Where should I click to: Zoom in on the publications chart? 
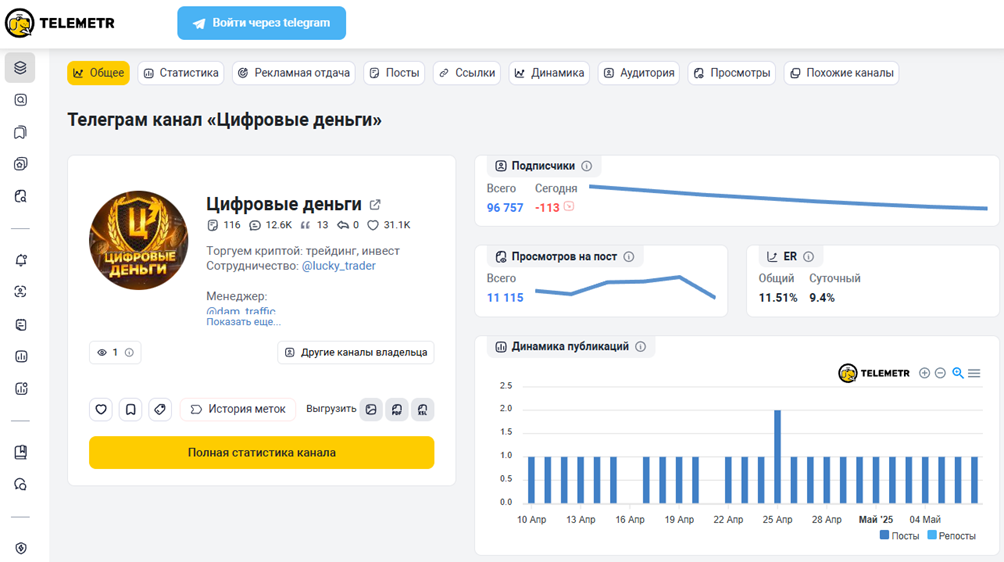[924, 373]
